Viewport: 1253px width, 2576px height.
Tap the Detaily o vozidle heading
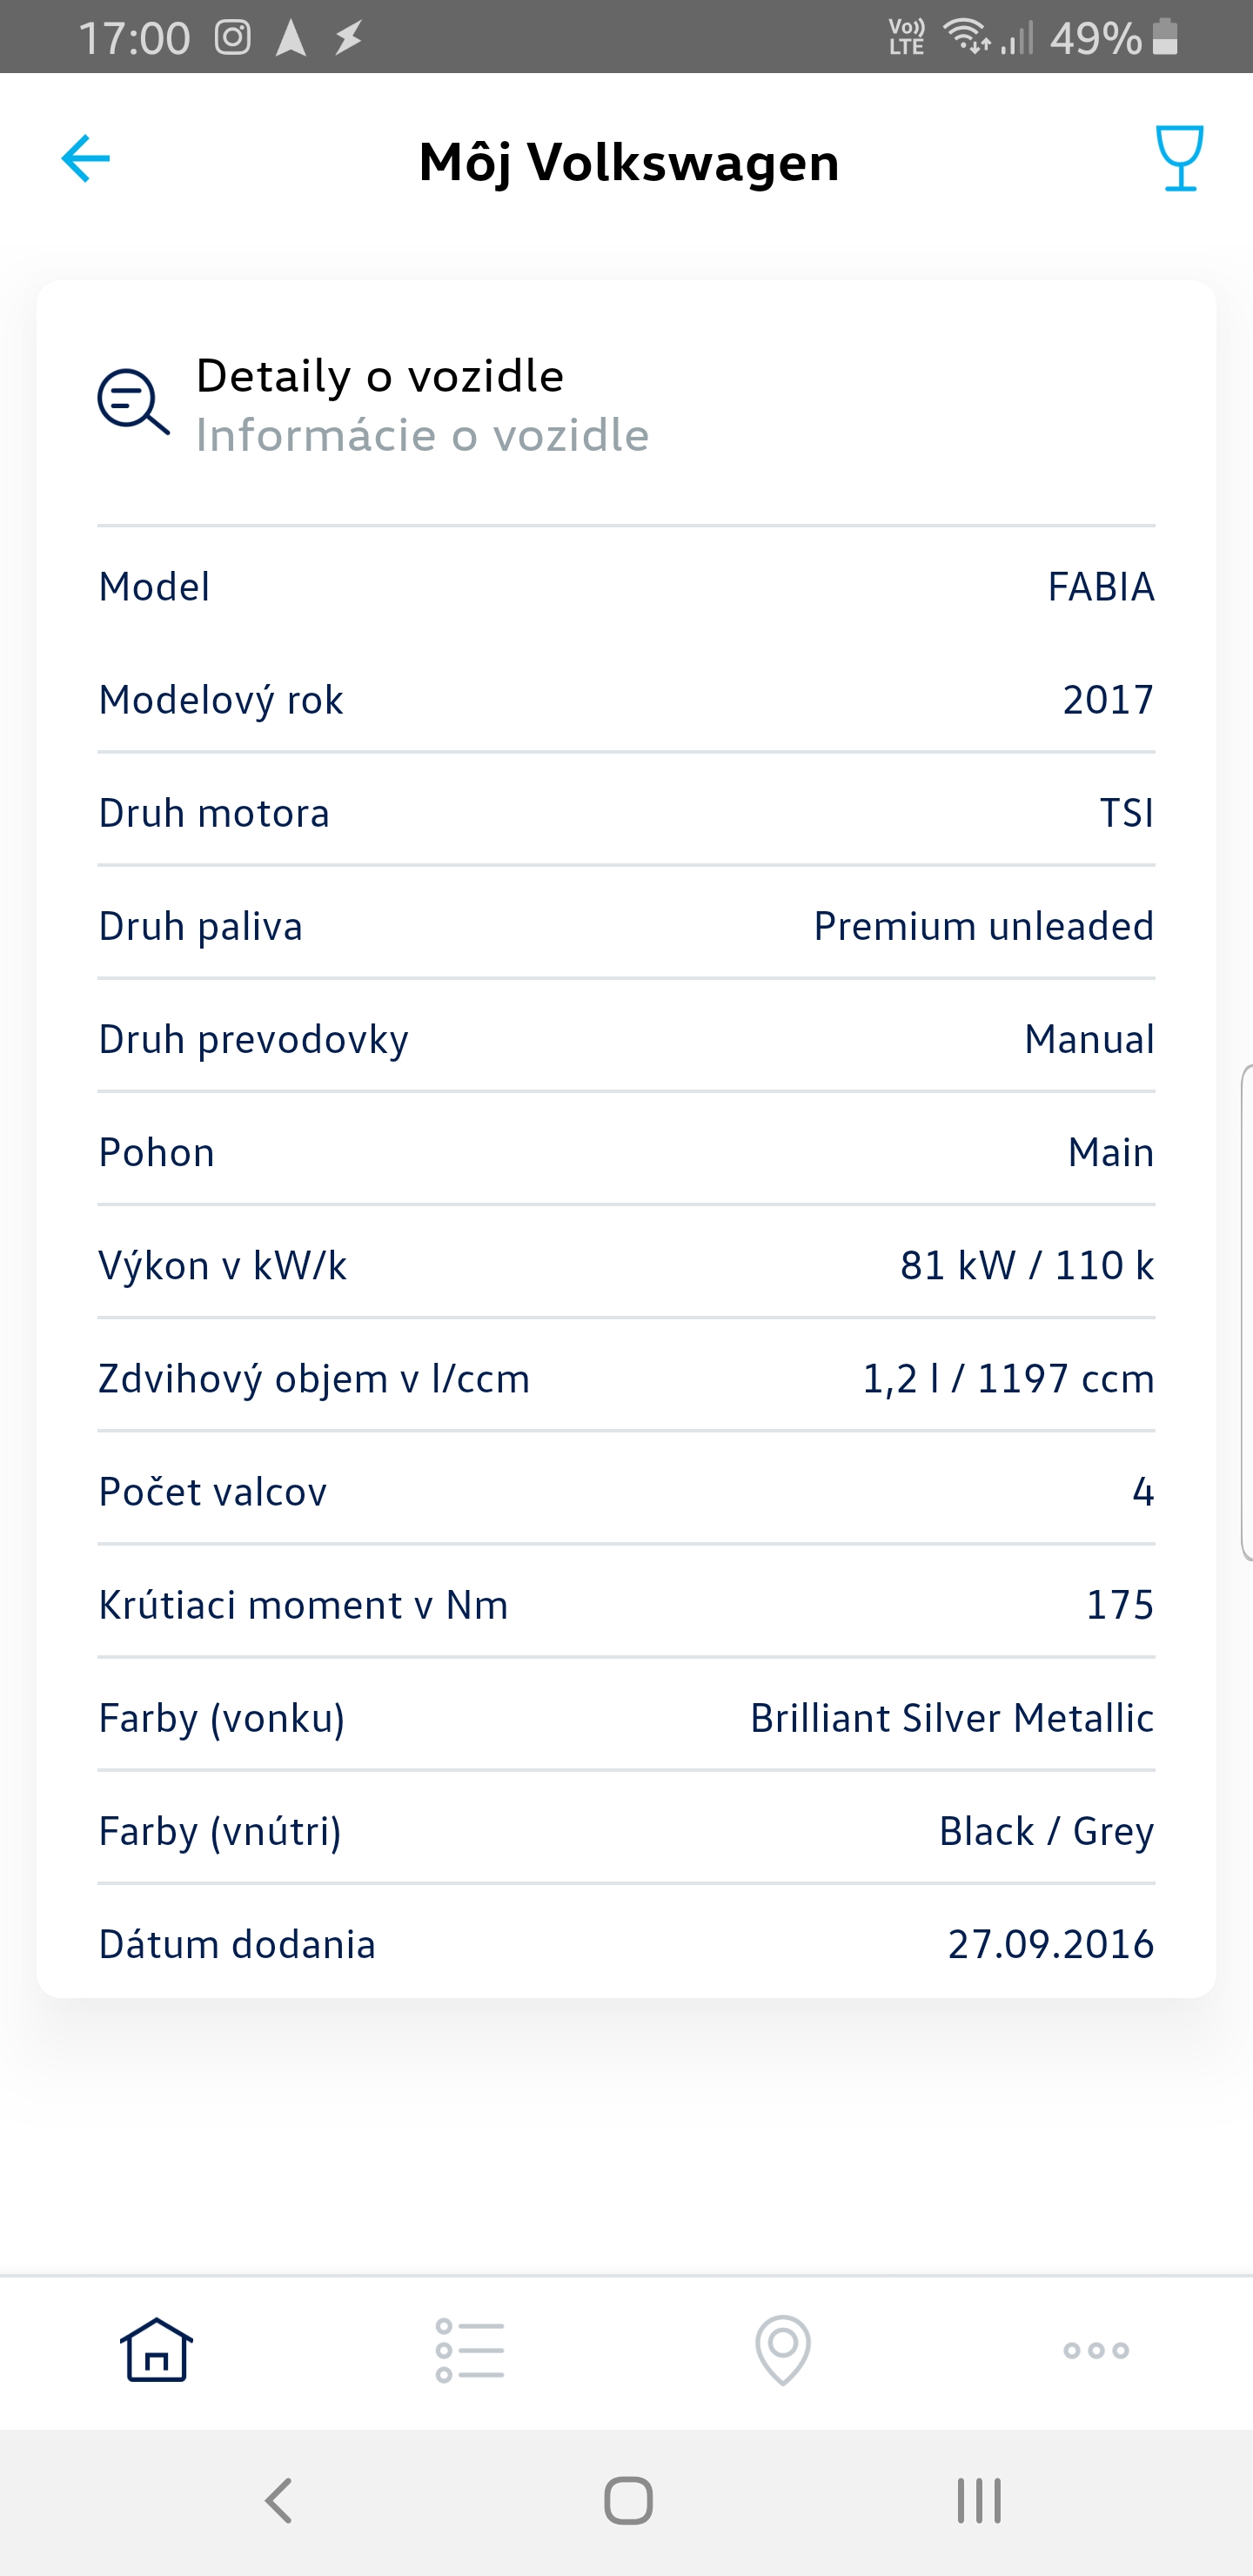coord(380,377)
